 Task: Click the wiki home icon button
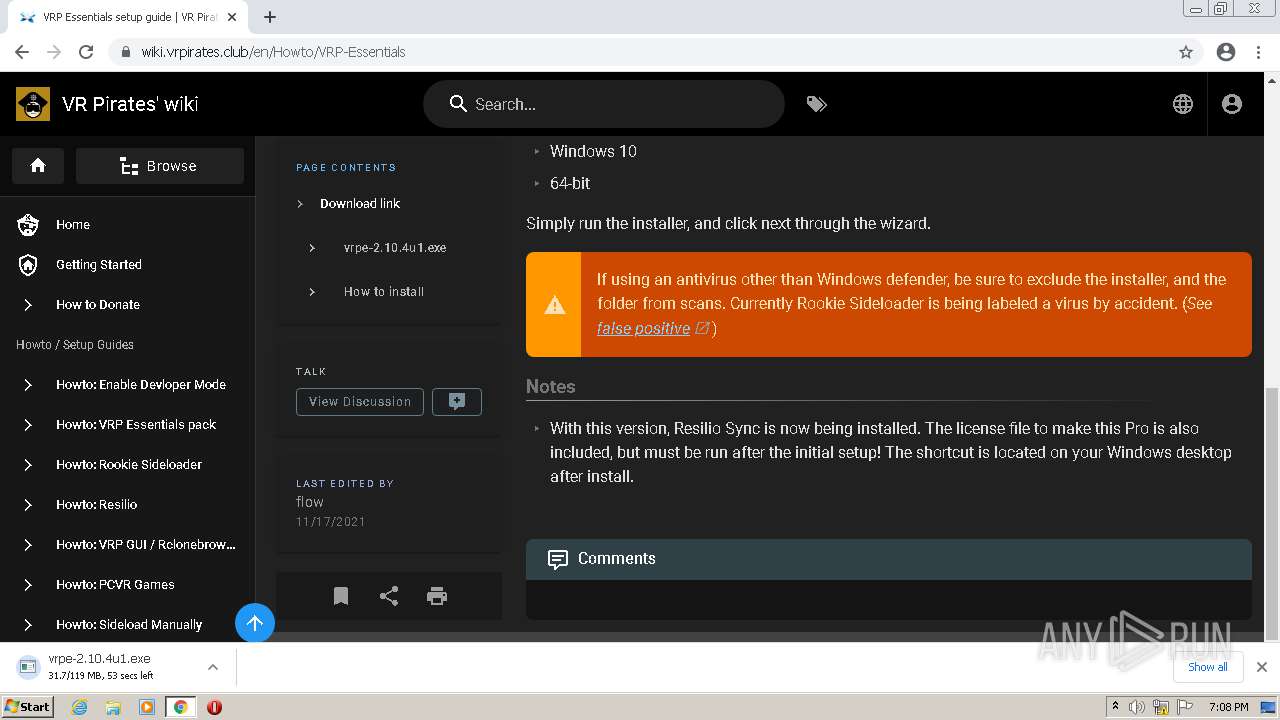point(38,166)
